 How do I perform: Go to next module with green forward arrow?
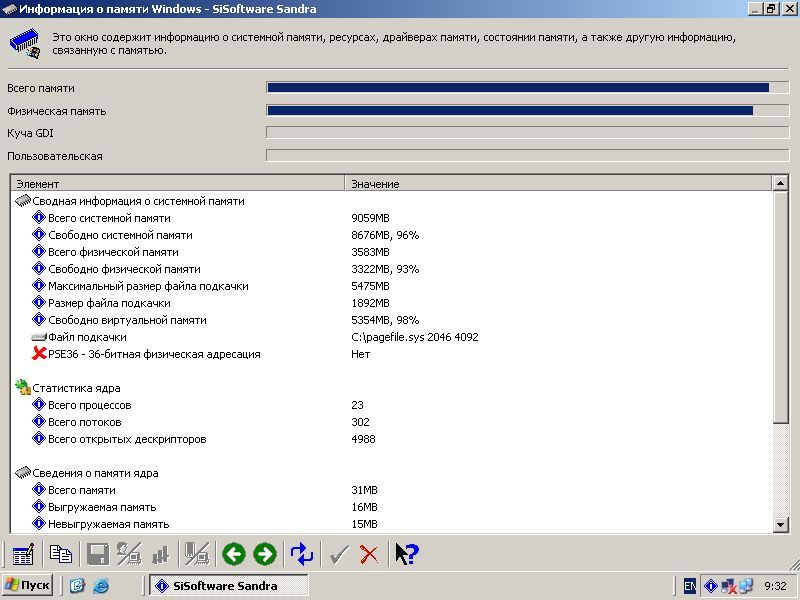[264, 554]
